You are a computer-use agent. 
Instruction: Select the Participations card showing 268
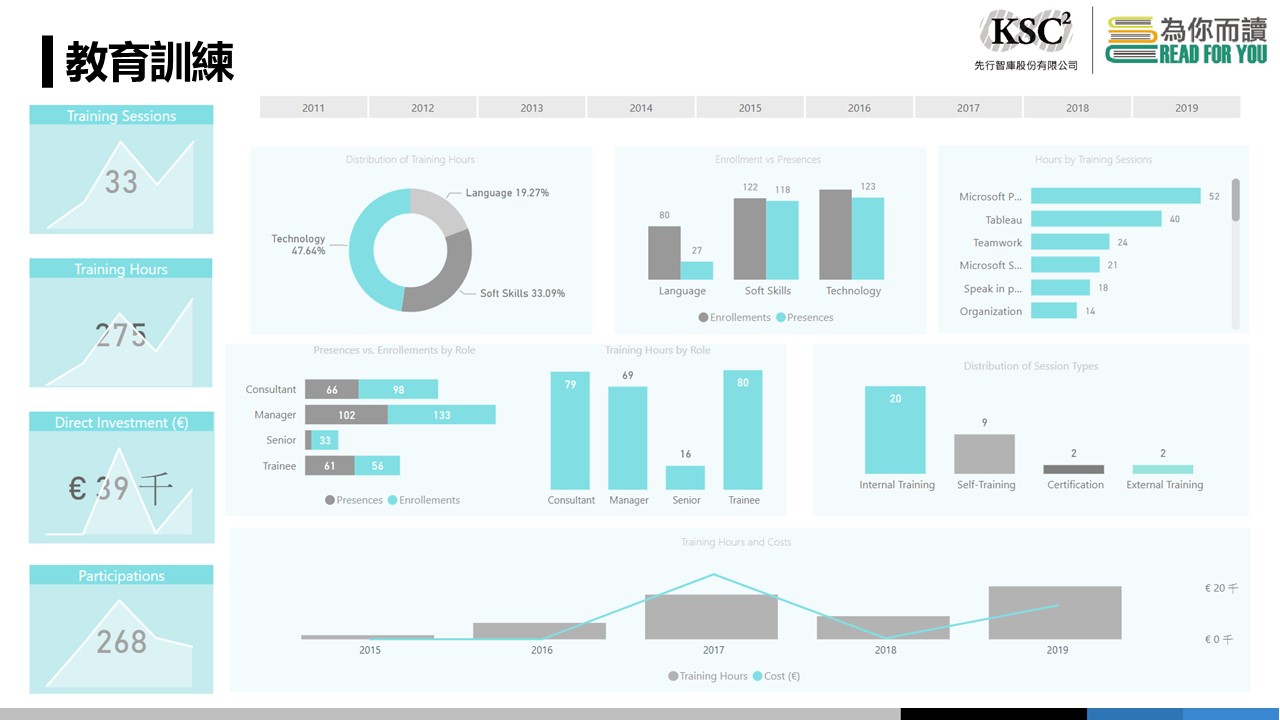click(121, 629)
